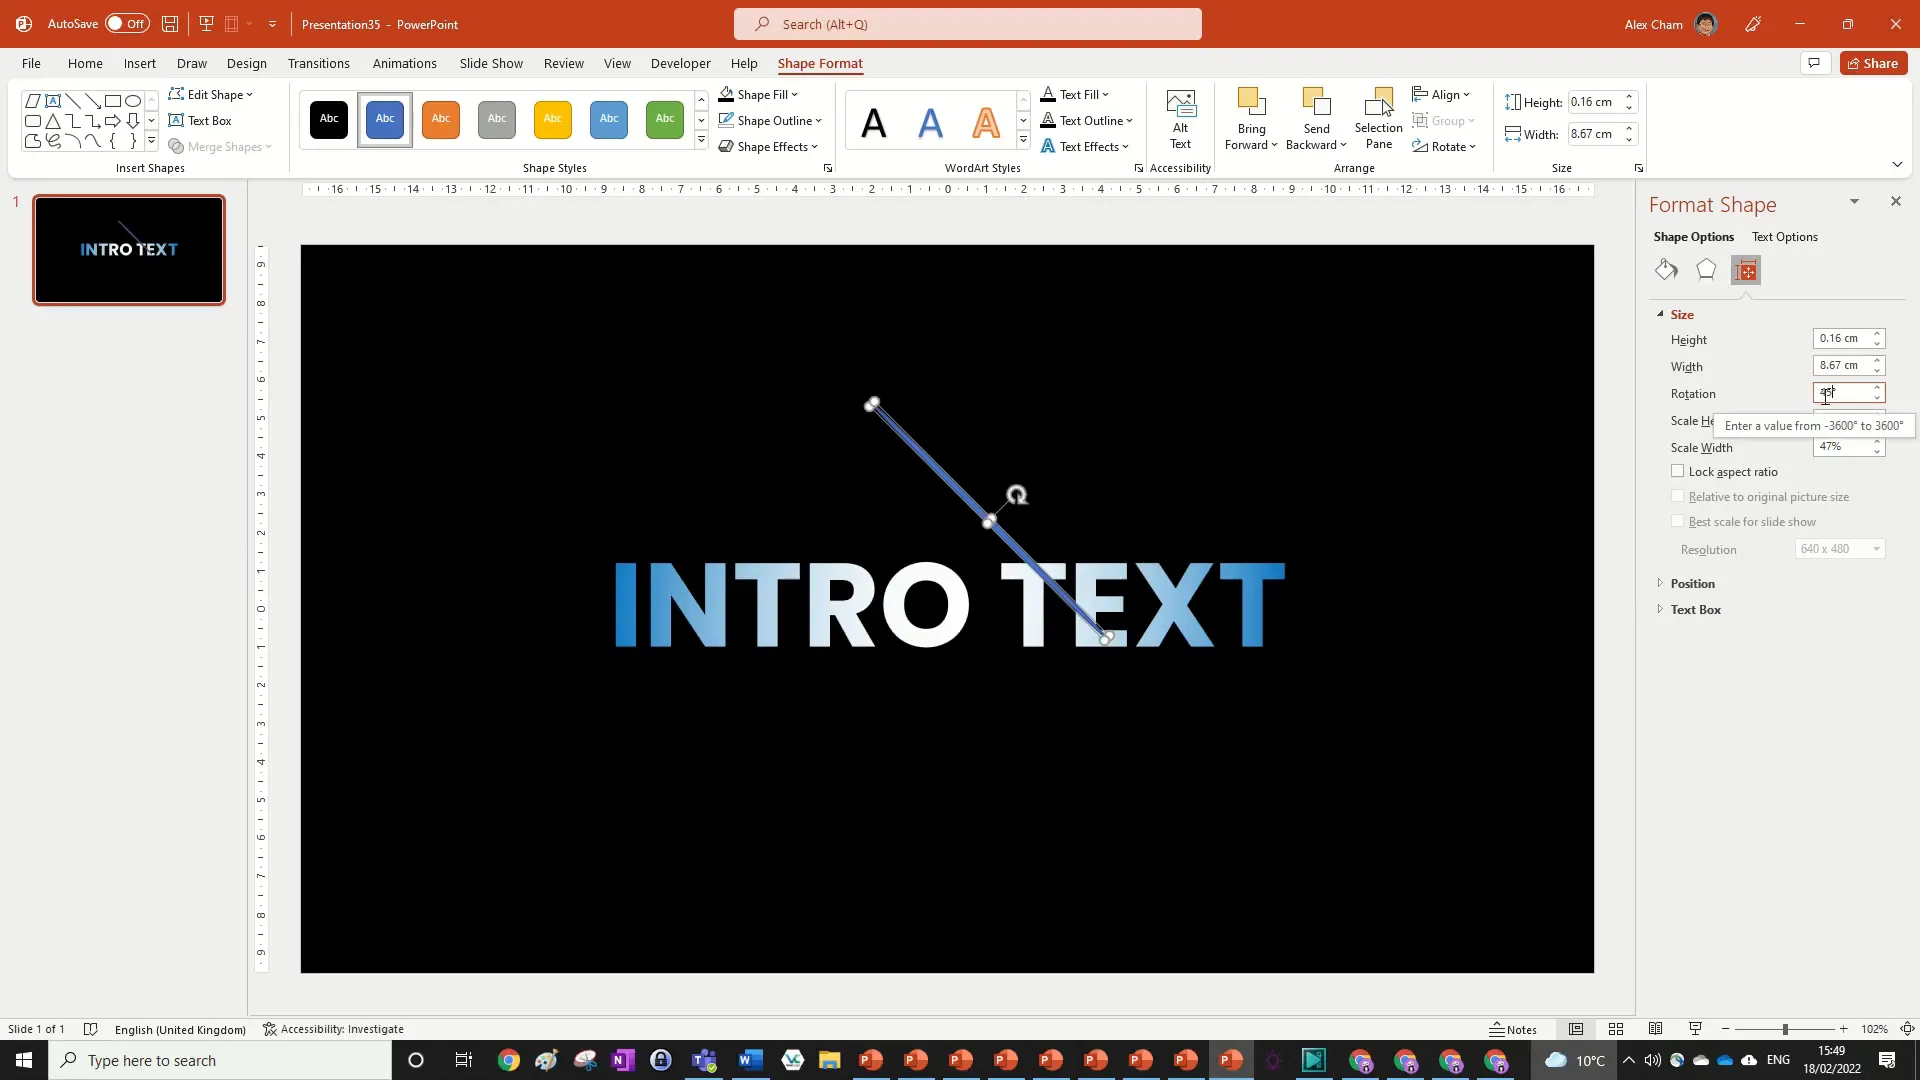Open the Align dropdown
1920x1080 pixels.
(x=1441, y=94)
